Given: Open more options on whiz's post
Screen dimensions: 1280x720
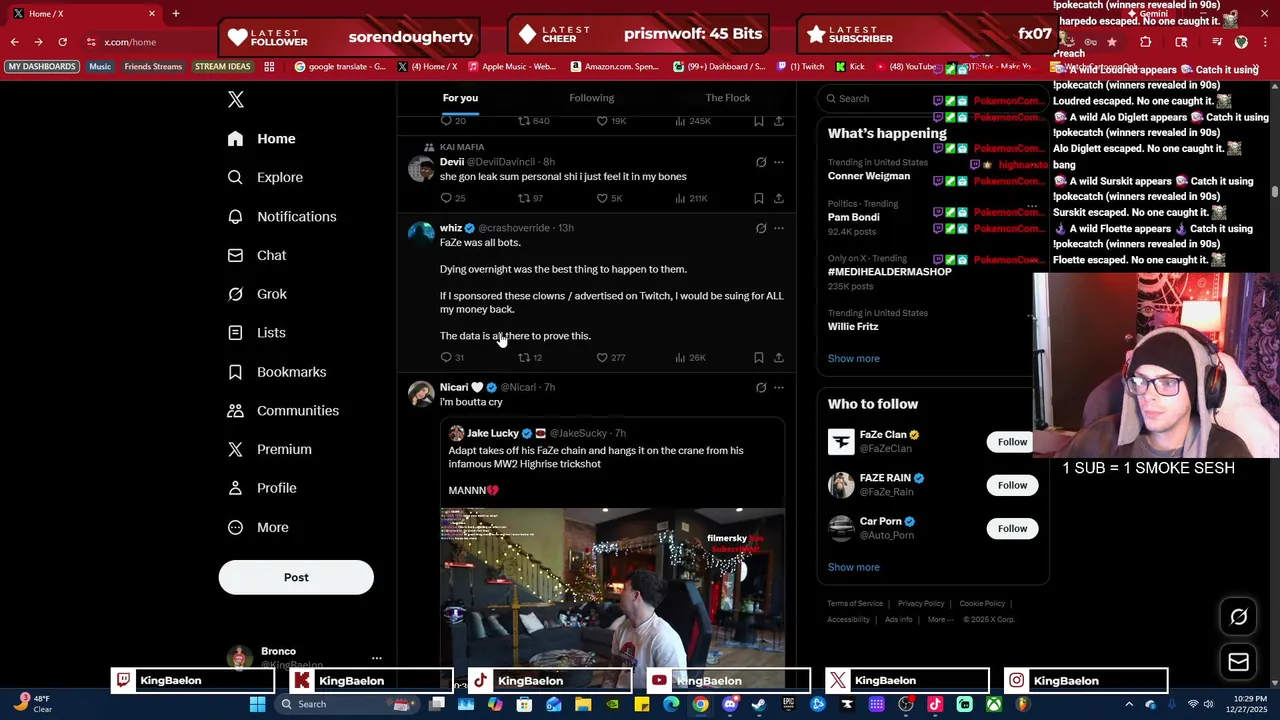Looking at the screenshot, I should click(779, 228).
